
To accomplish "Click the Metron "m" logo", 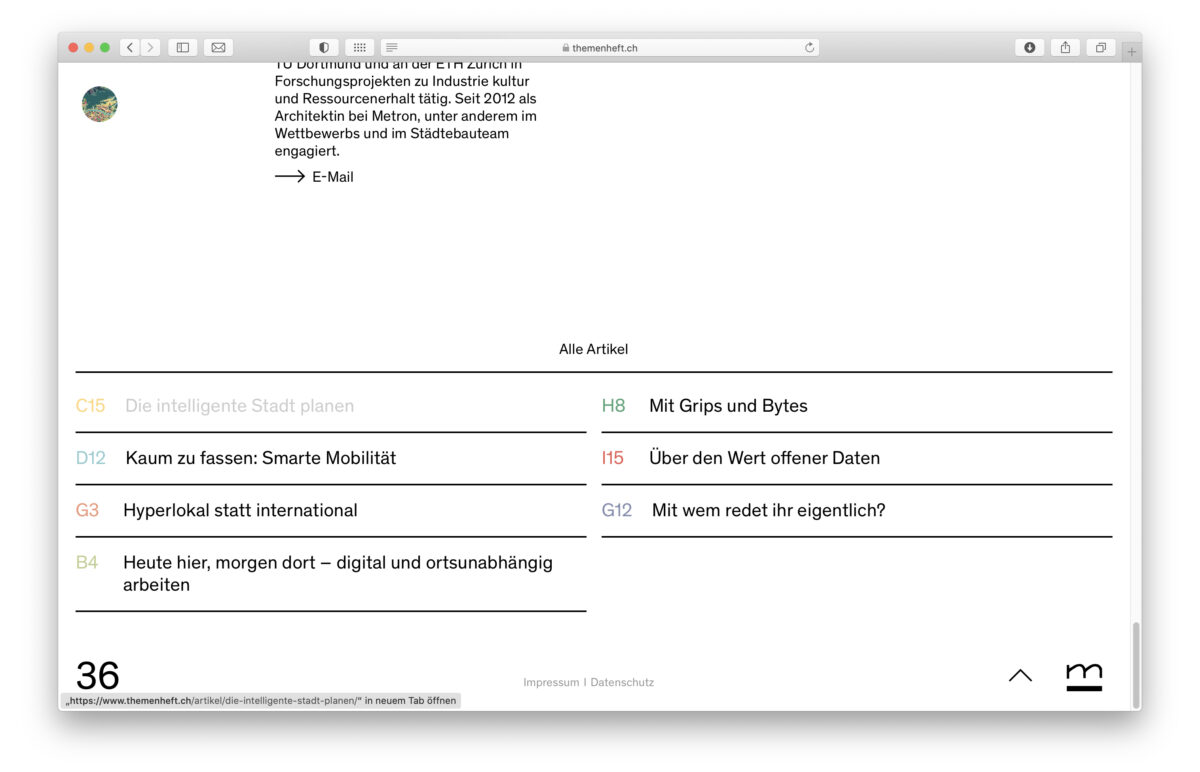I will point(1084,676).
